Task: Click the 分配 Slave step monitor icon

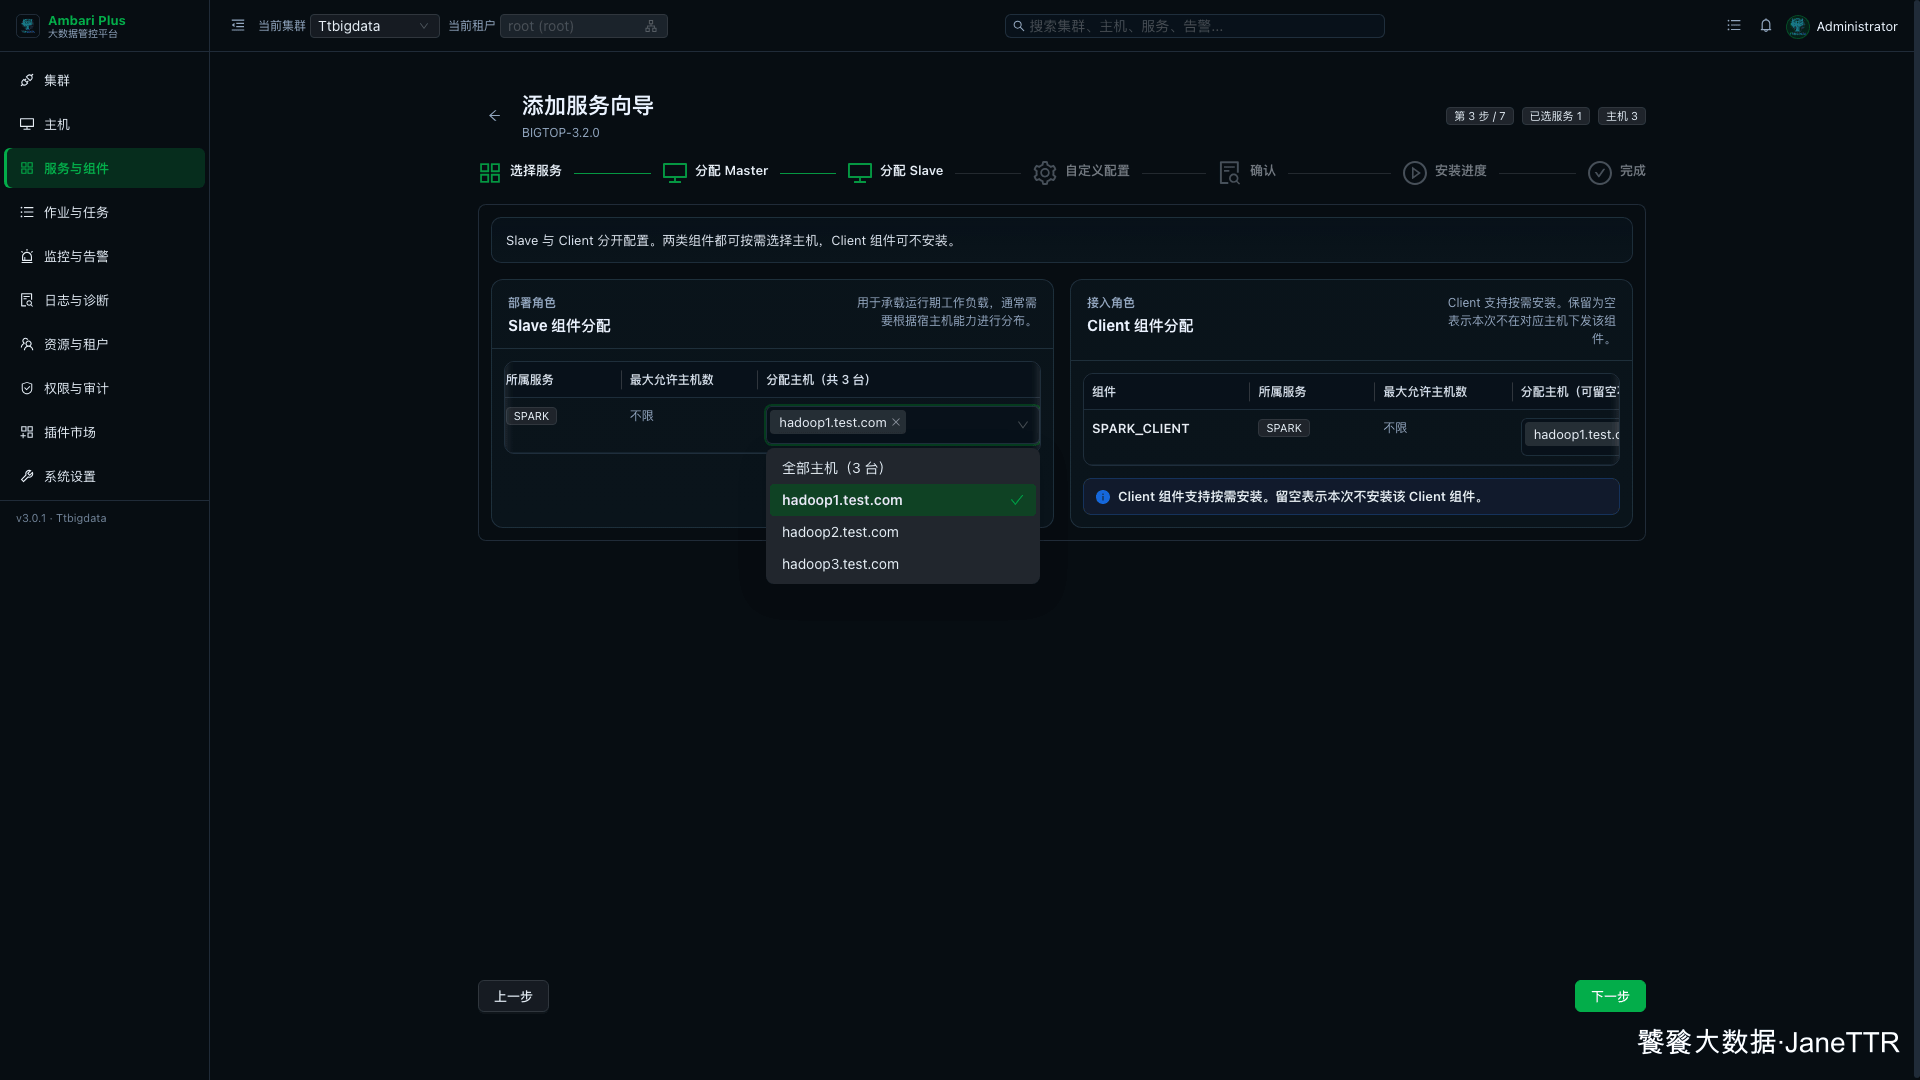Action: tap(860, 173)
